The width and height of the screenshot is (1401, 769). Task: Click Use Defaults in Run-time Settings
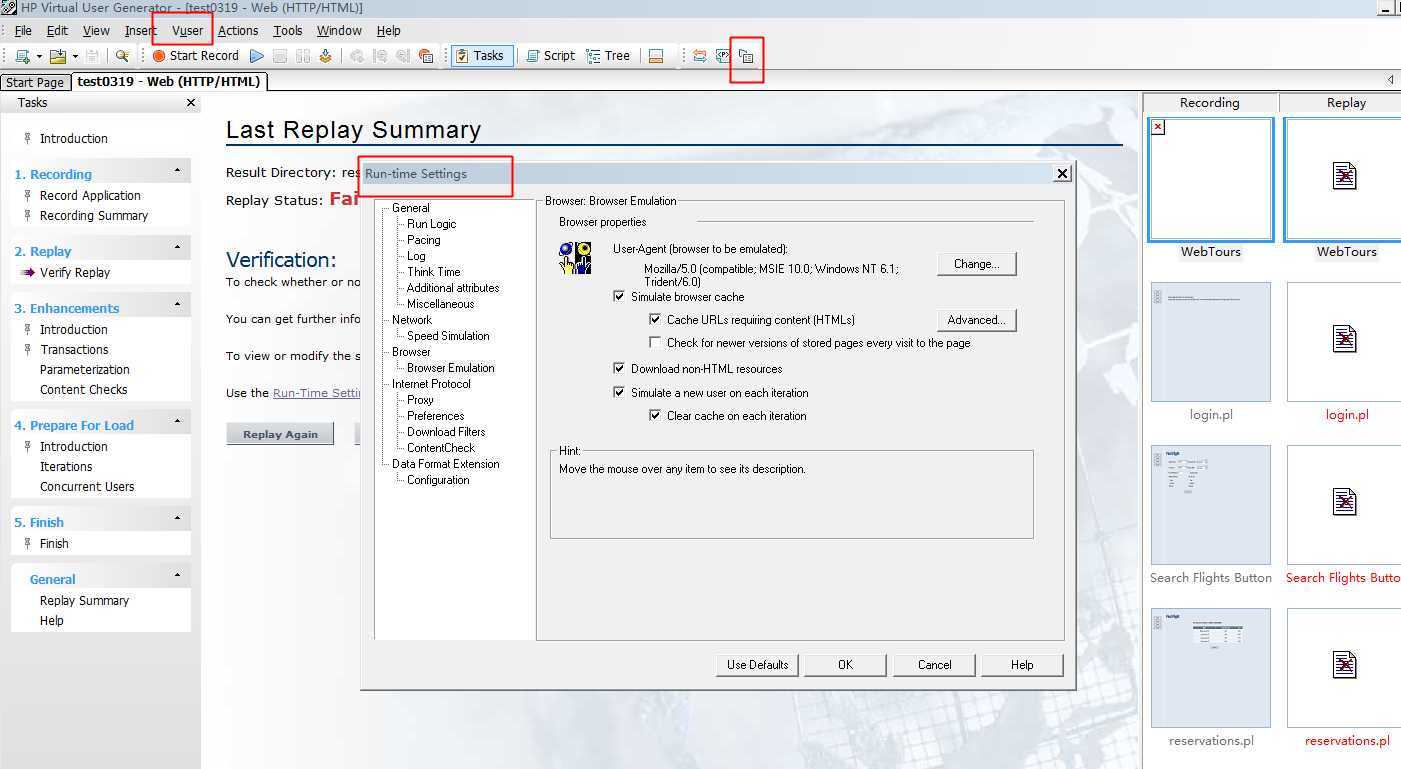tap(757, 665)
